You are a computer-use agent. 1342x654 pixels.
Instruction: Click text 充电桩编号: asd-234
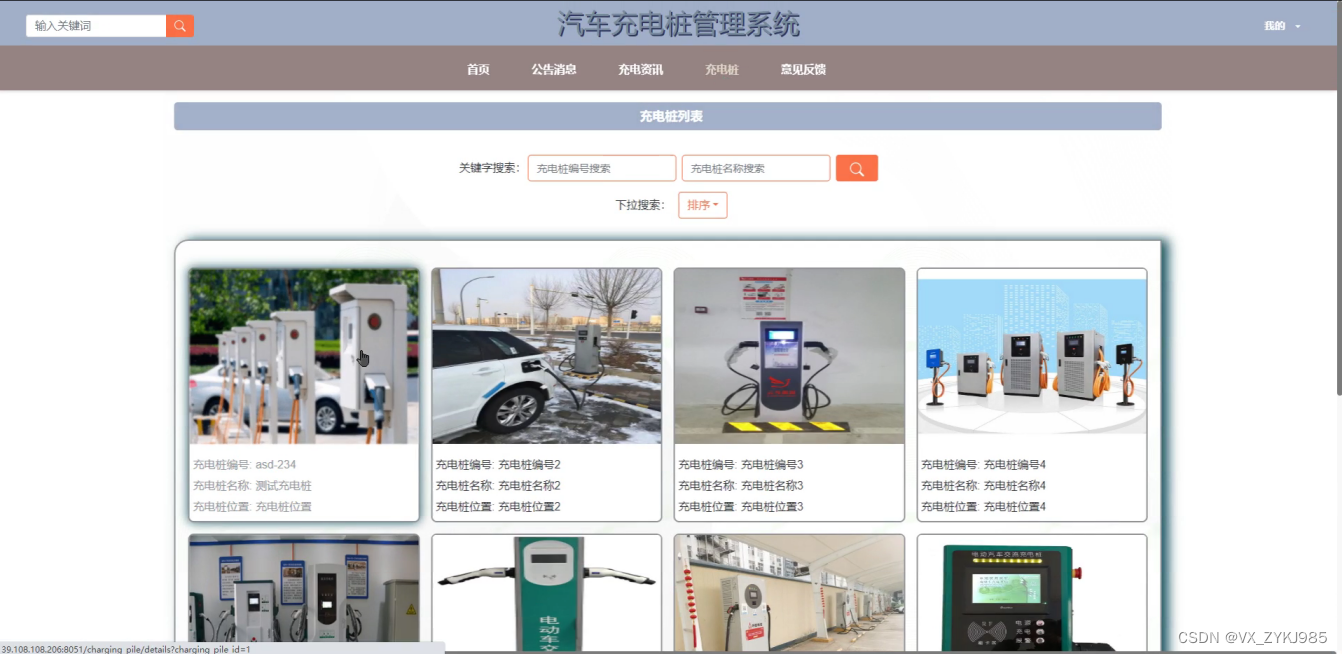pos(244,465)
